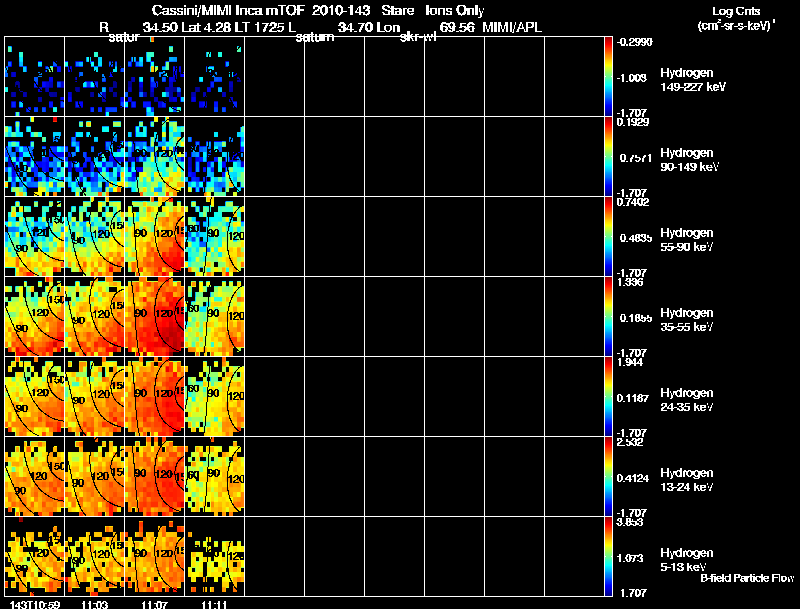Click the color bar beside Hydrogen 90-149 keV
This screenshot has height=609, width=800.
608,157
